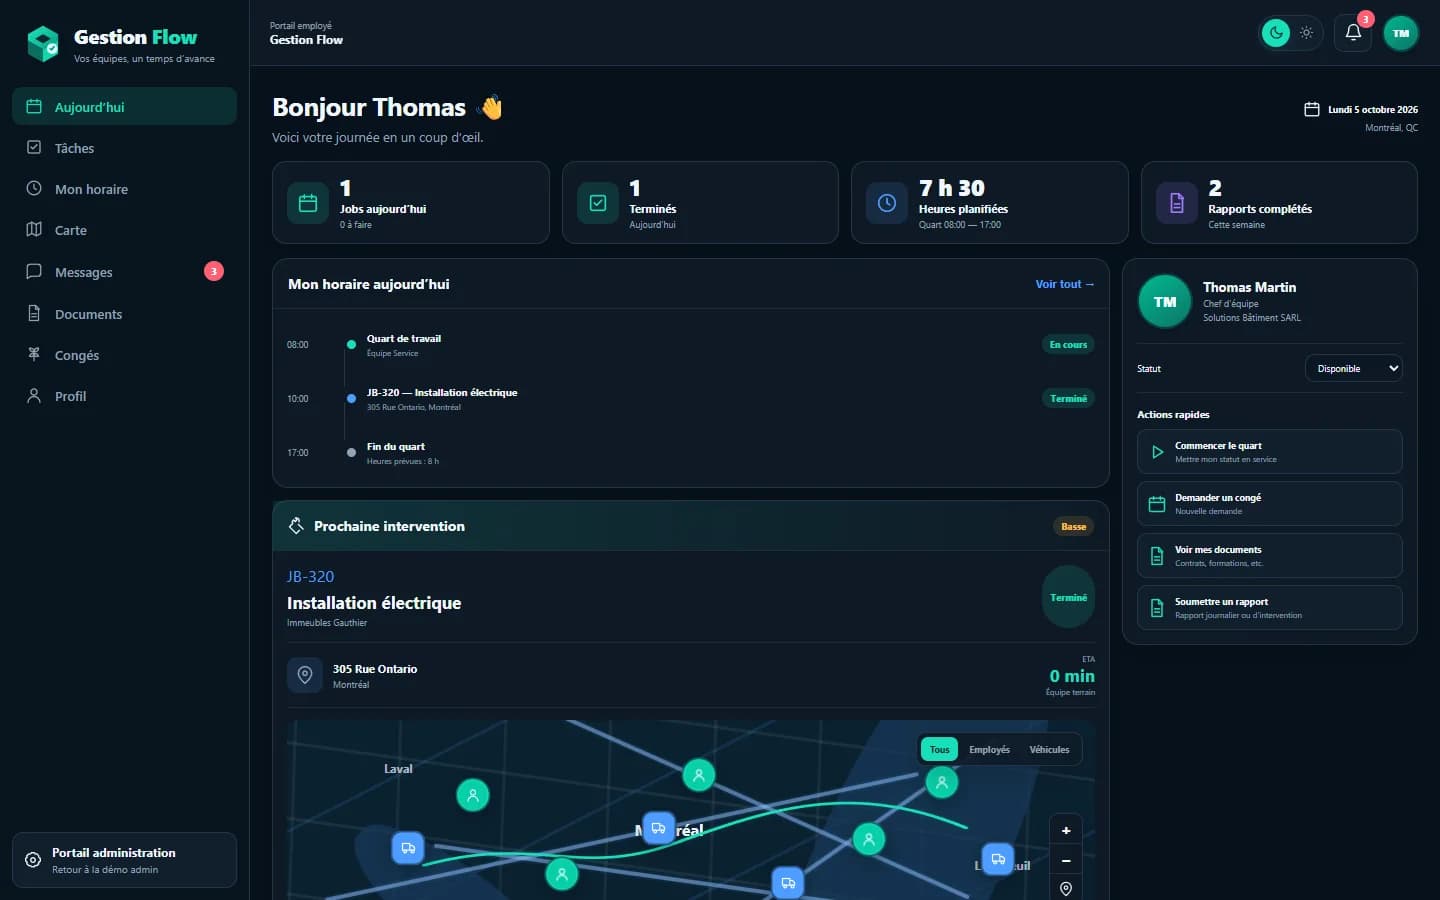The image size is (1440, 900).
Task: Click Portail administration button
Action: click(x=124, y=860)
